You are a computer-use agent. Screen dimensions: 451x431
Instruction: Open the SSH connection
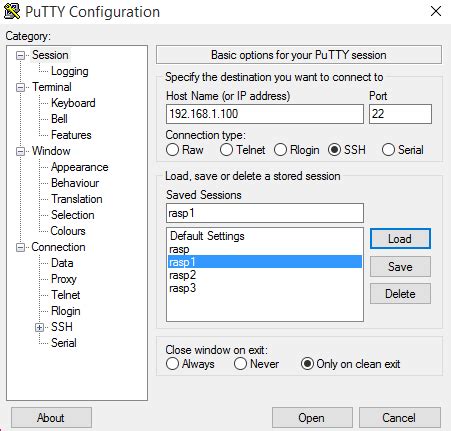[312, 418]
